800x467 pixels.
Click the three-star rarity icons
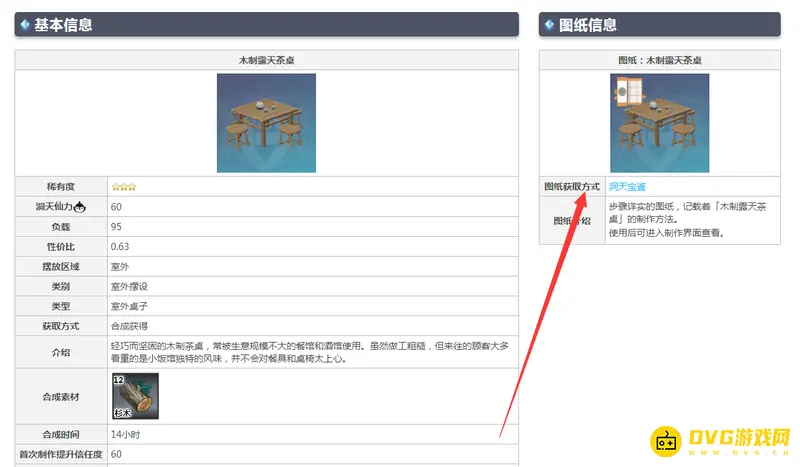[x=123, y=186]
